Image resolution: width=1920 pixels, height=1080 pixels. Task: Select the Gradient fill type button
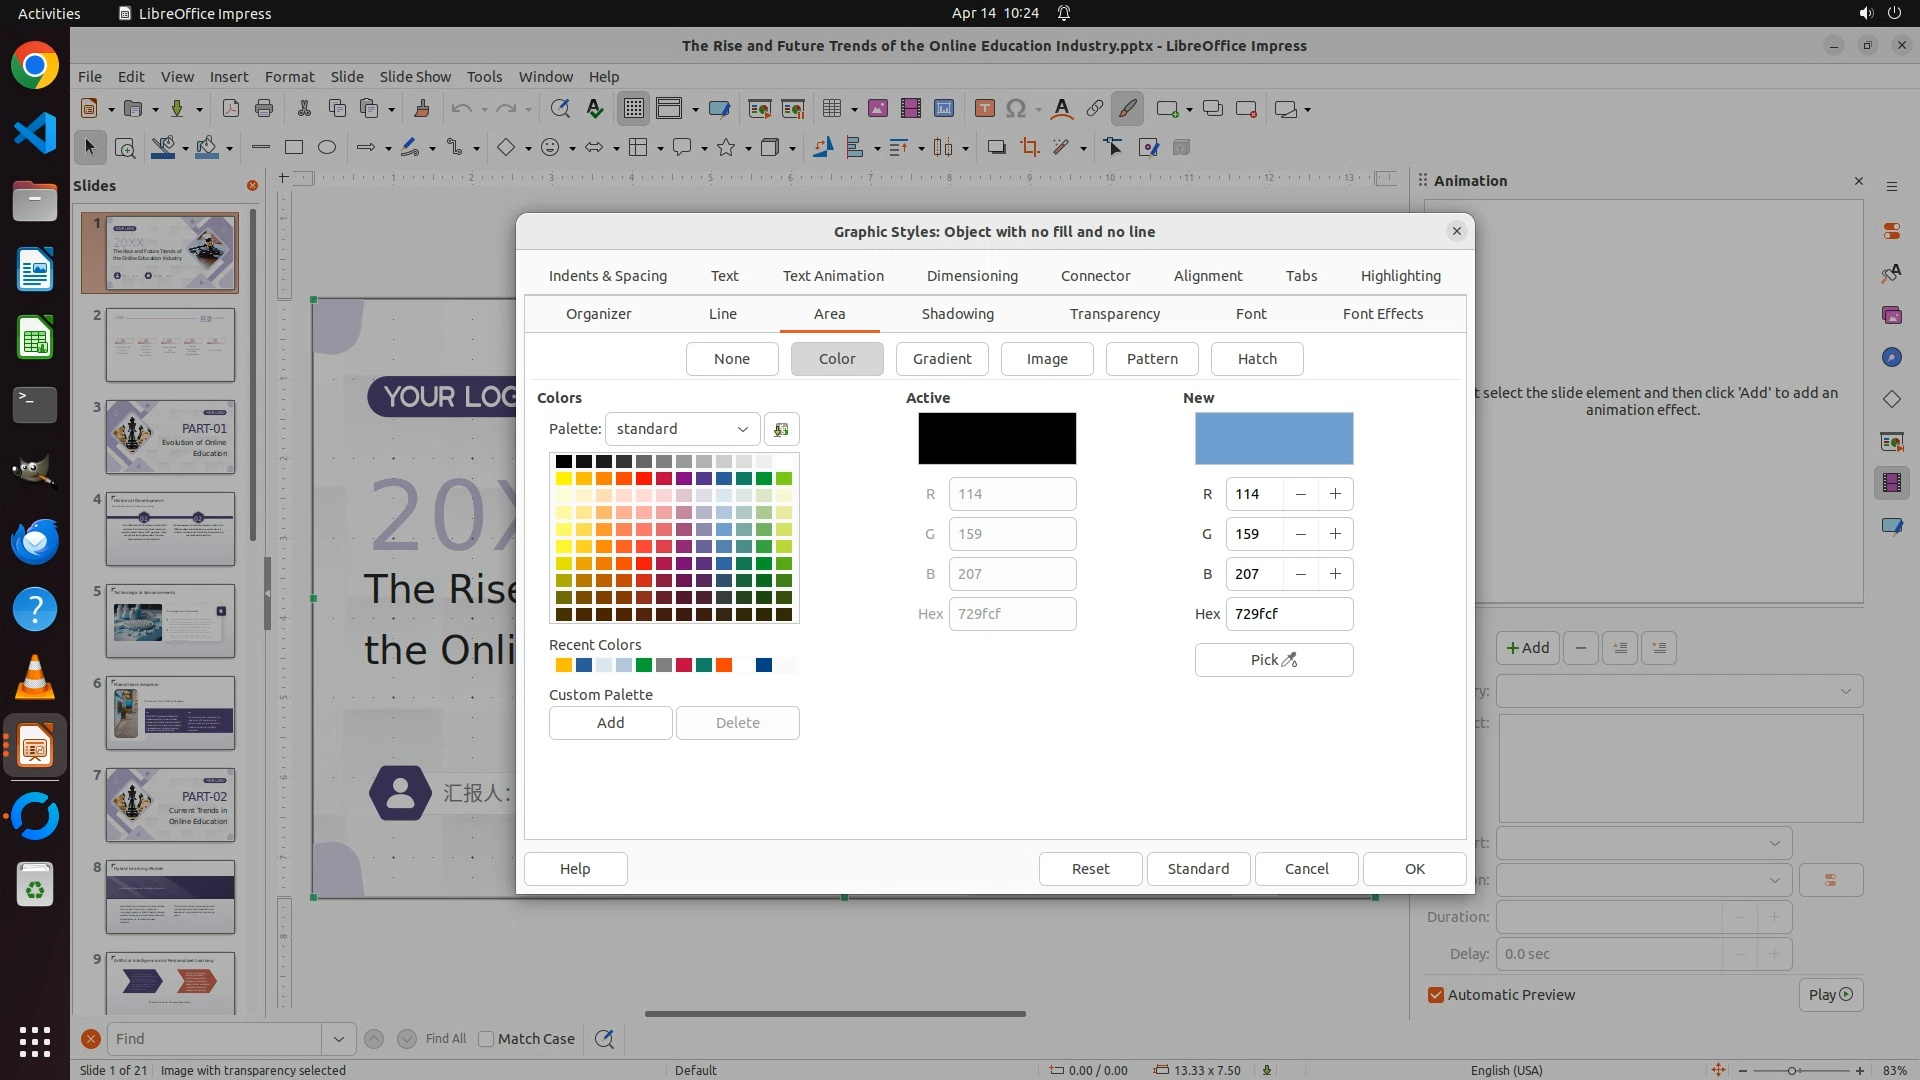(941, 359)
